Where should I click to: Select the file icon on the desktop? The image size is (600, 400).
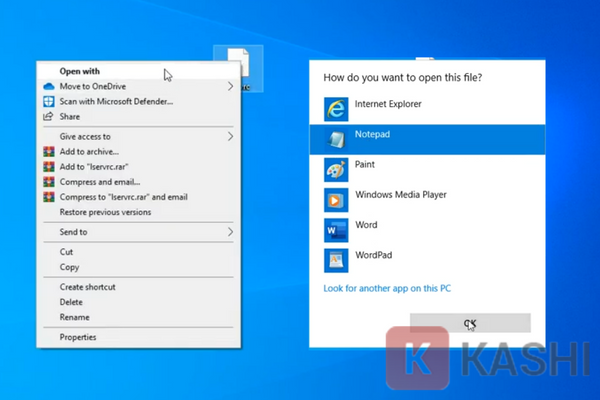(240, 65)
